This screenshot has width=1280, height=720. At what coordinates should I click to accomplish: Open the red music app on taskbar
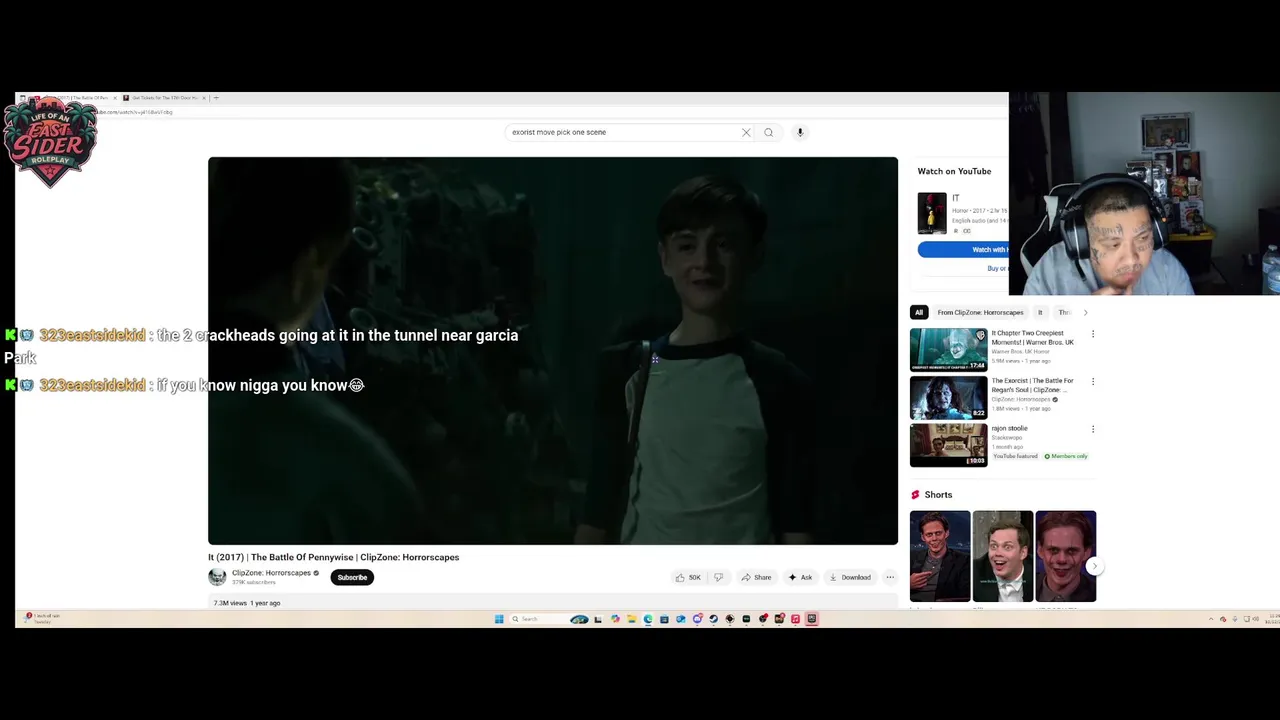795,619
